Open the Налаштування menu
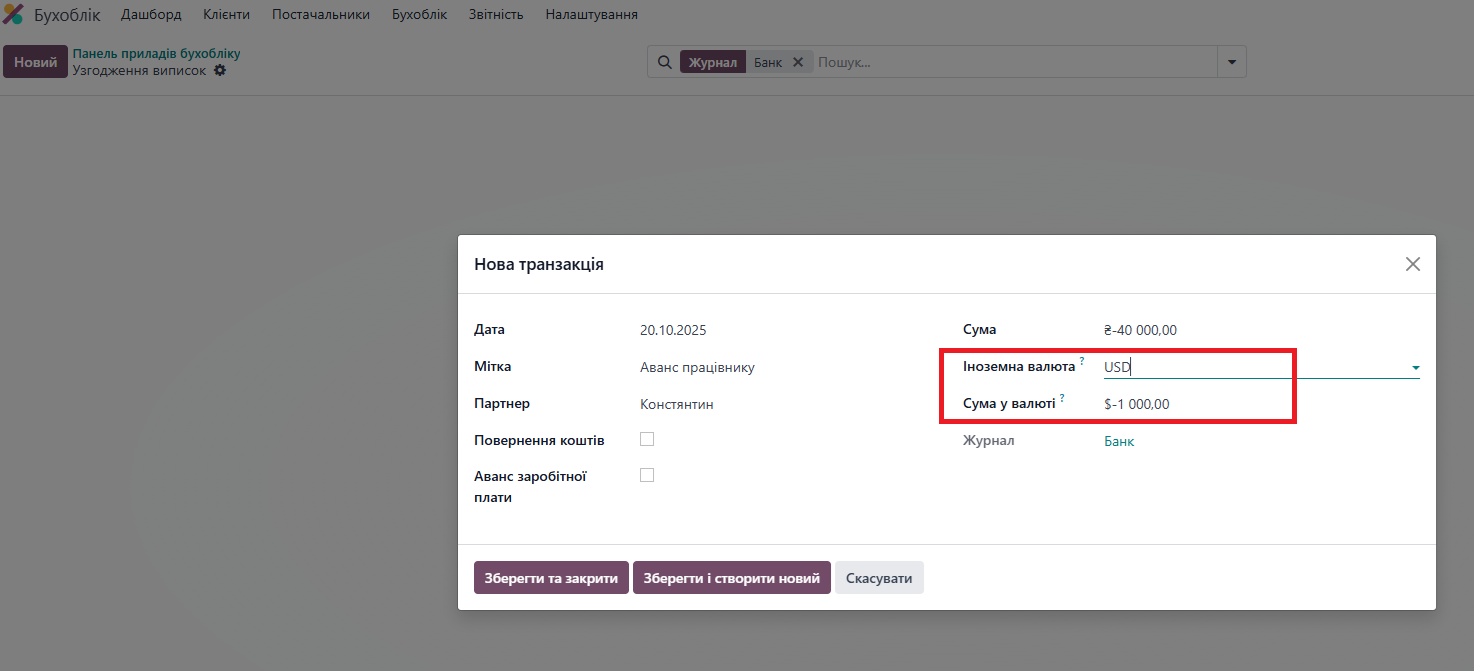Screen dimensions: 1474x671 click(591, 15)
